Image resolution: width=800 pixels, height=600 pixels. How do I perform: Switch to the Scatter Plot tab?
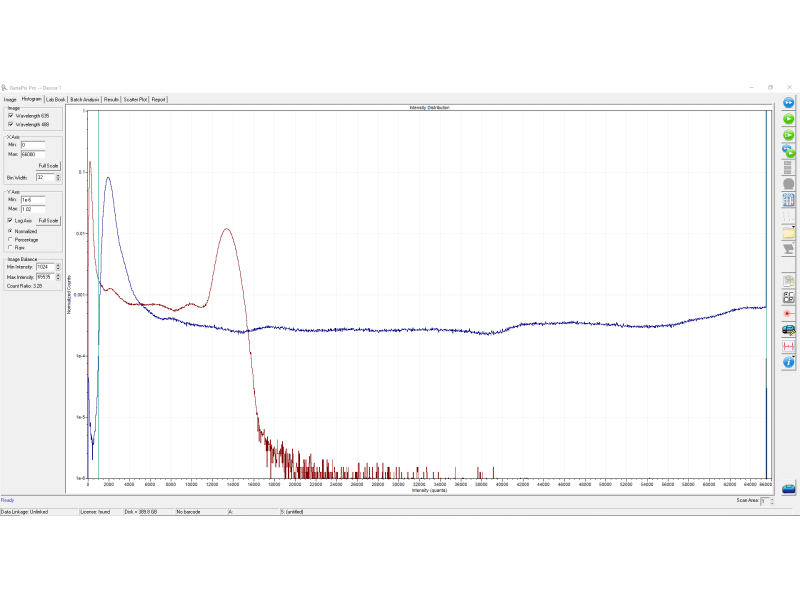tap(135, 100)
